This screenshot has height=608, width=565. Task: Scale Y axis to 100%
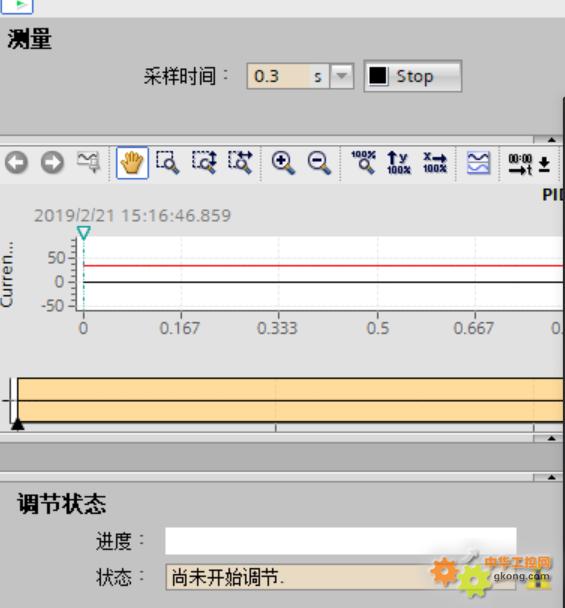[x=399, y=162]
